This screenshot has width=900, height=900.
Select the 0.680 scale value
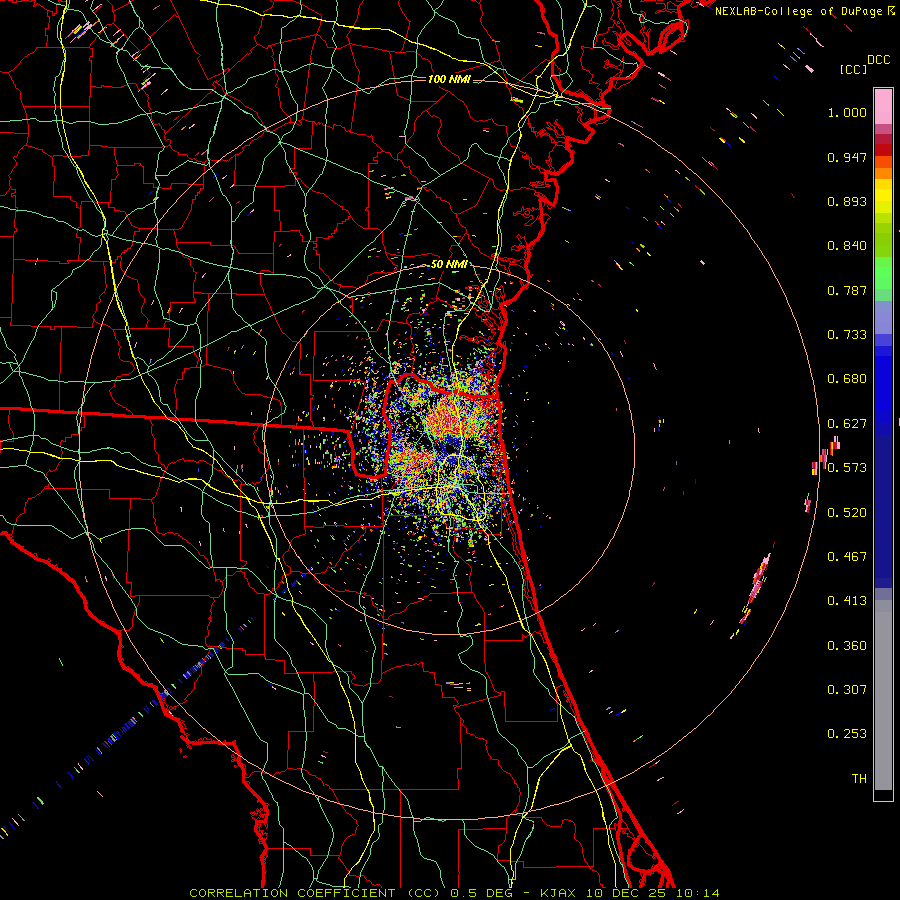(847, 379)
